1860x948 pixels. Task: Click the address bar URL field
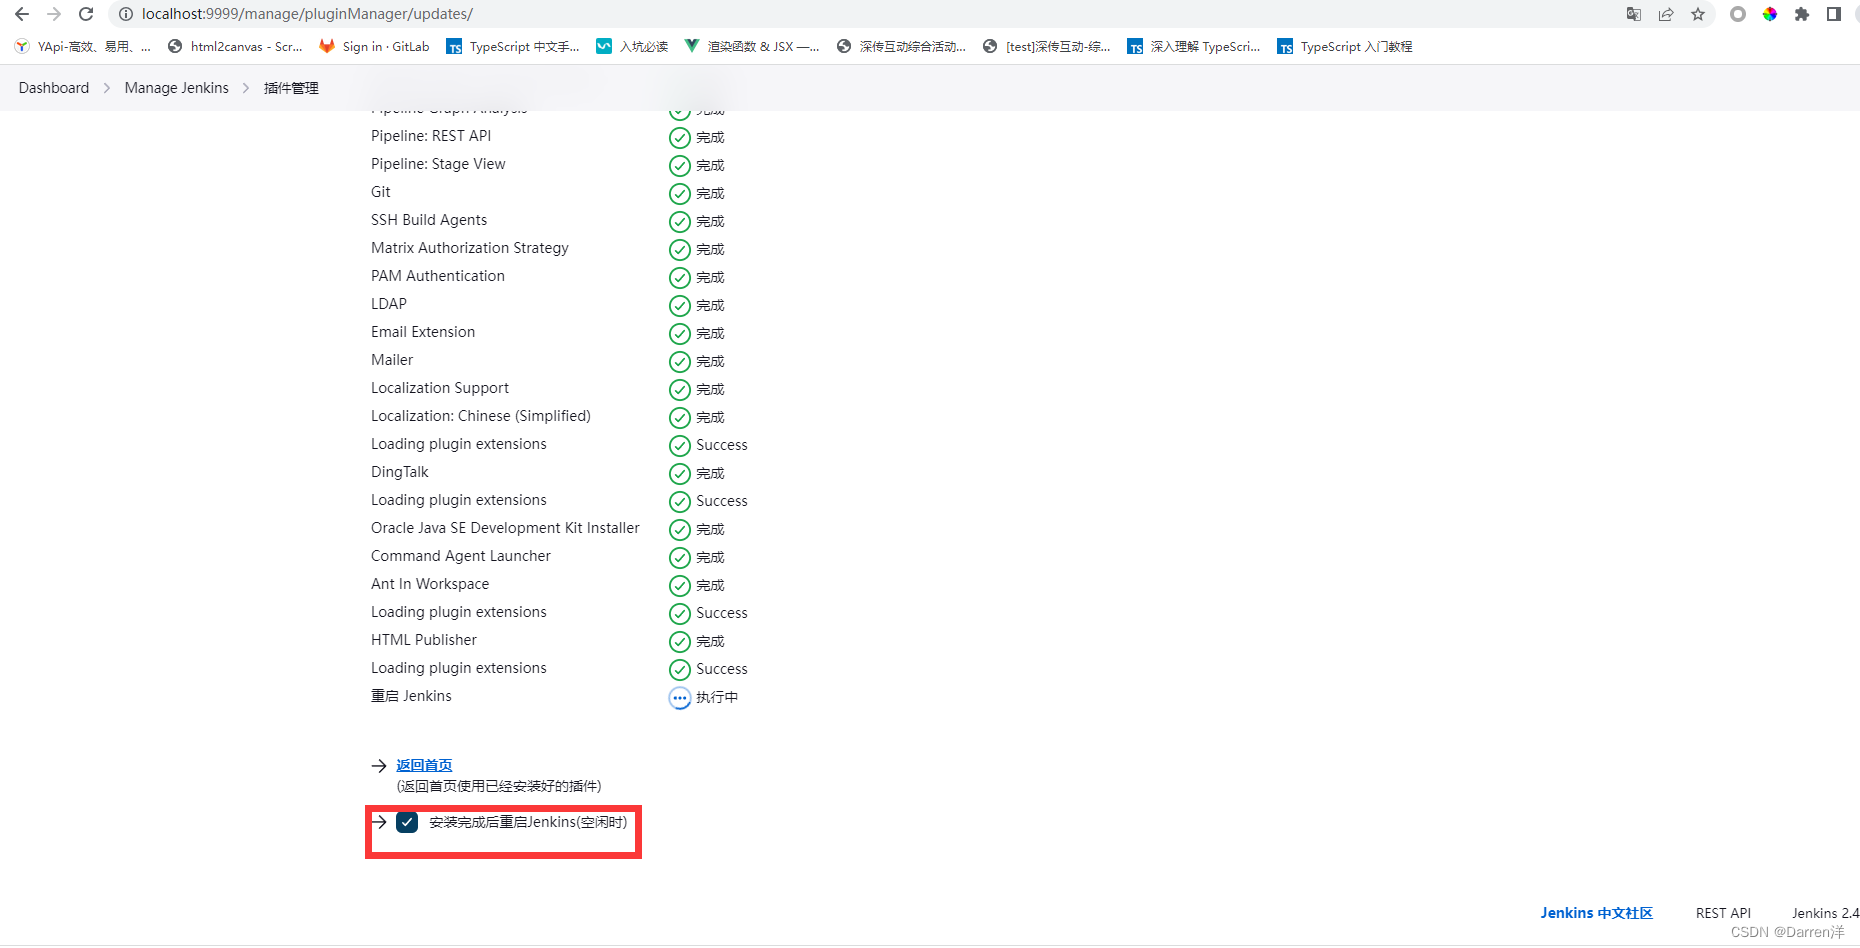(860, 14)
